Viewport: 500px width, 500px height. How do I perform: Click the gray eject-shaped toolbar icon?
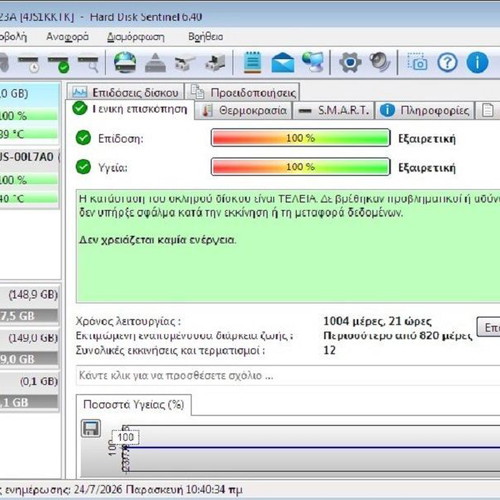click(155, 63)
